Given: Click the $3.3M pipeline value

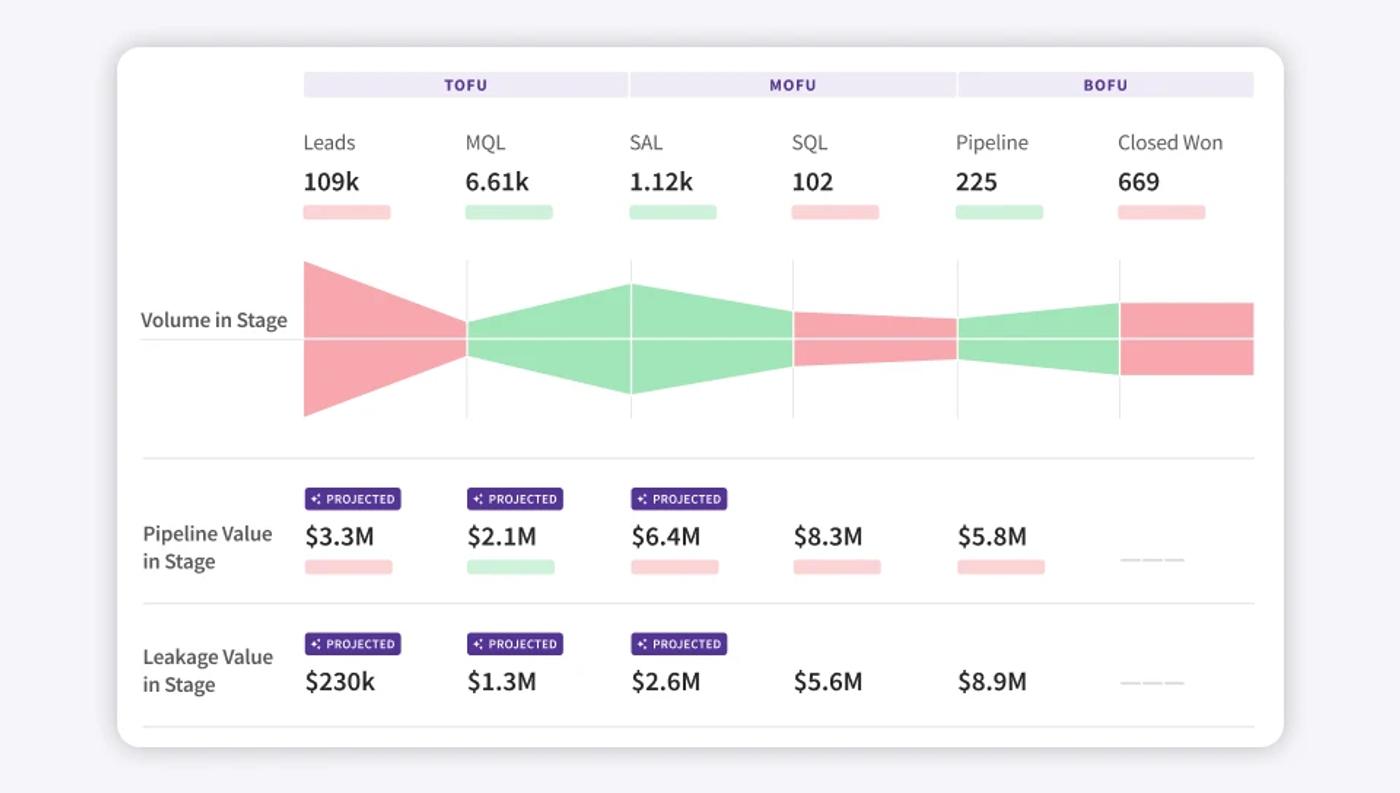Looking at the screenshot, I should pyautogui.click(x=340, y=537).
